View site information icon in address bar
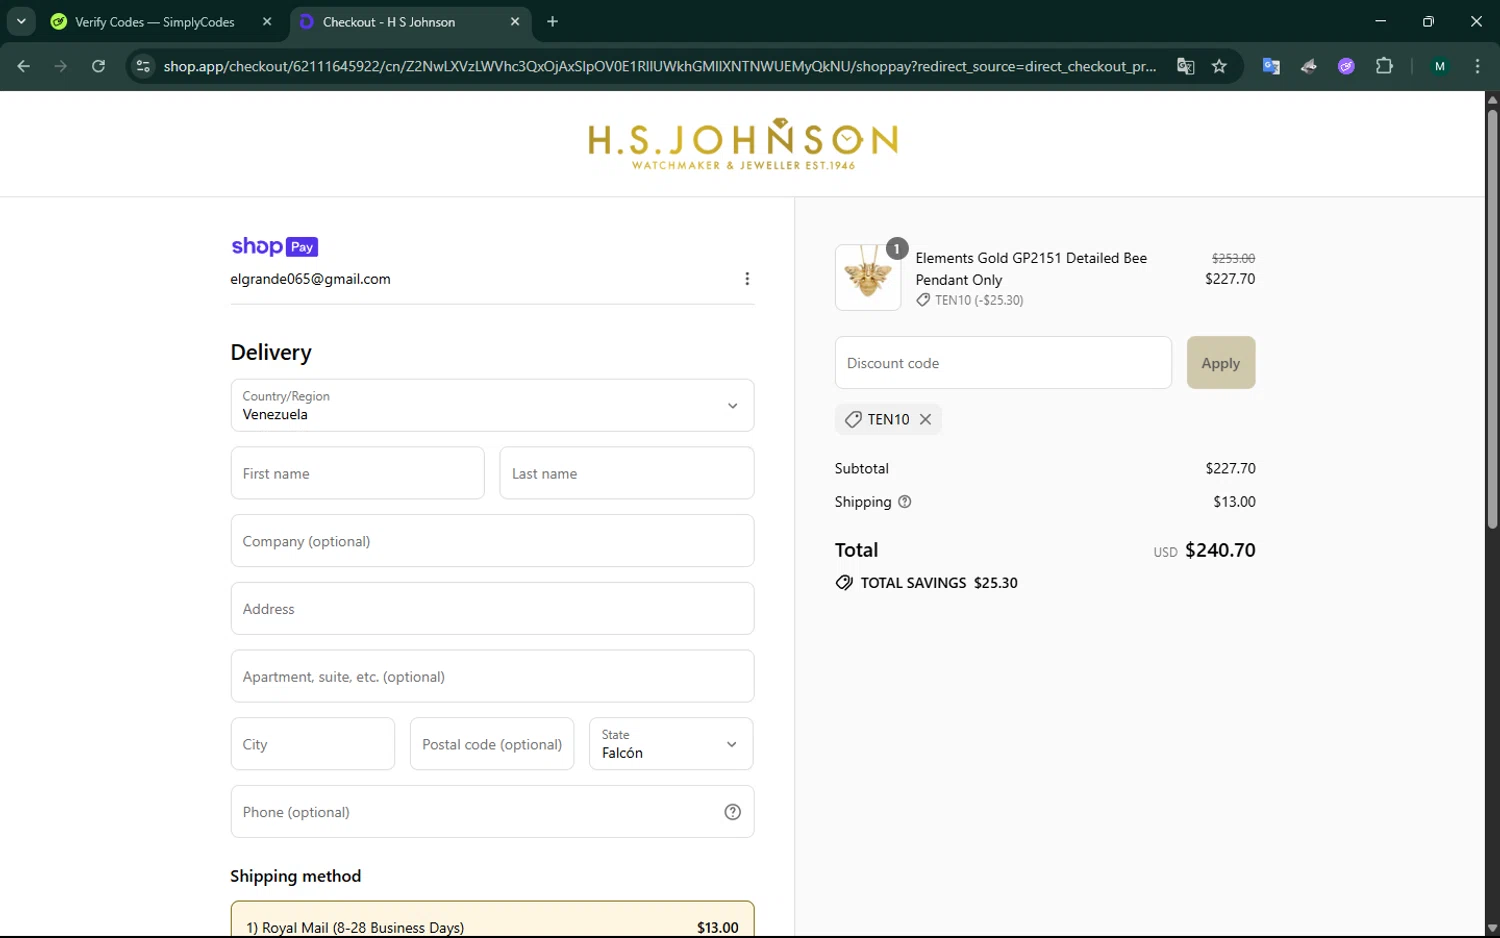This screenshot has width=1500, height=938. coord(143,66)
